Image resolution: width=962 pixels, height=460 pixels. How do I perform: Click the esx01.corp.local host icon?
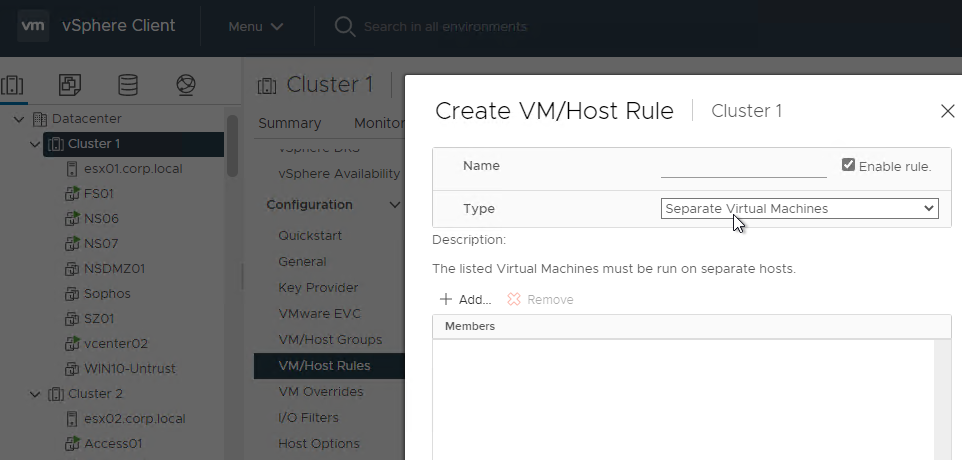72,169
